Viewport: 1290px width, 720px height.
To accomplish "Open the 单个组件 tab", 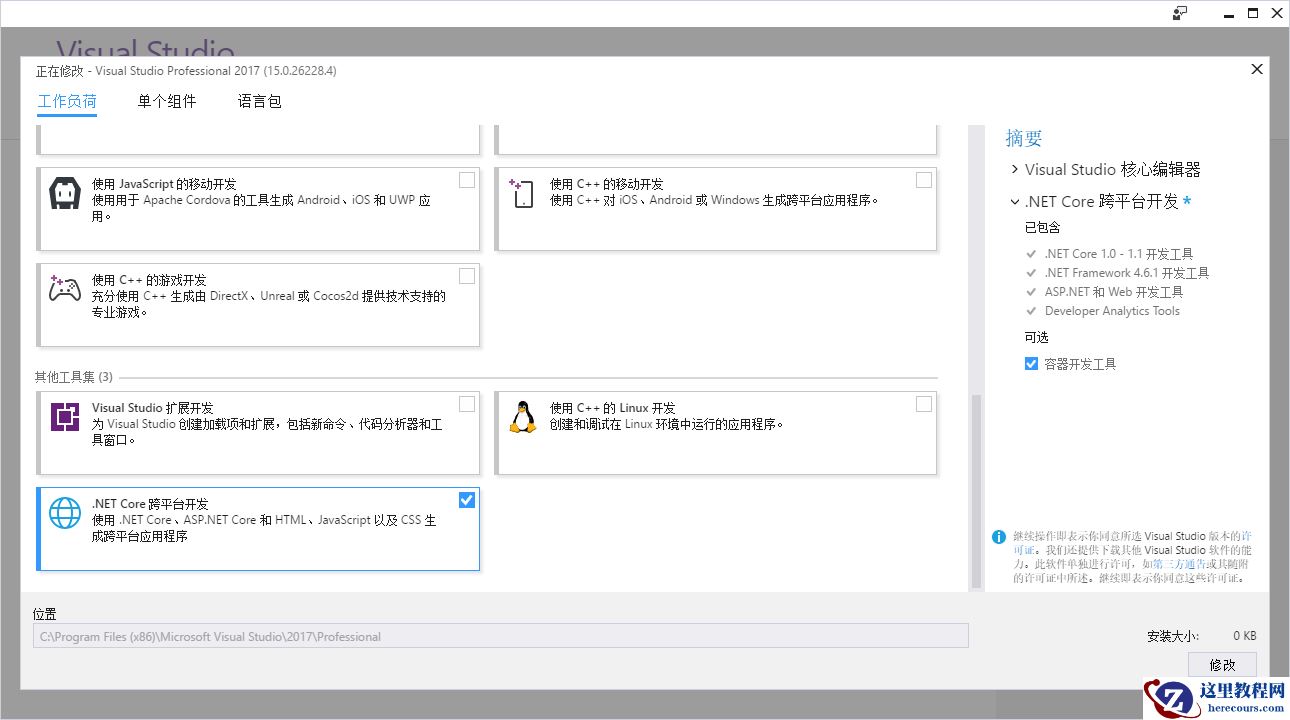I will 167,101.
